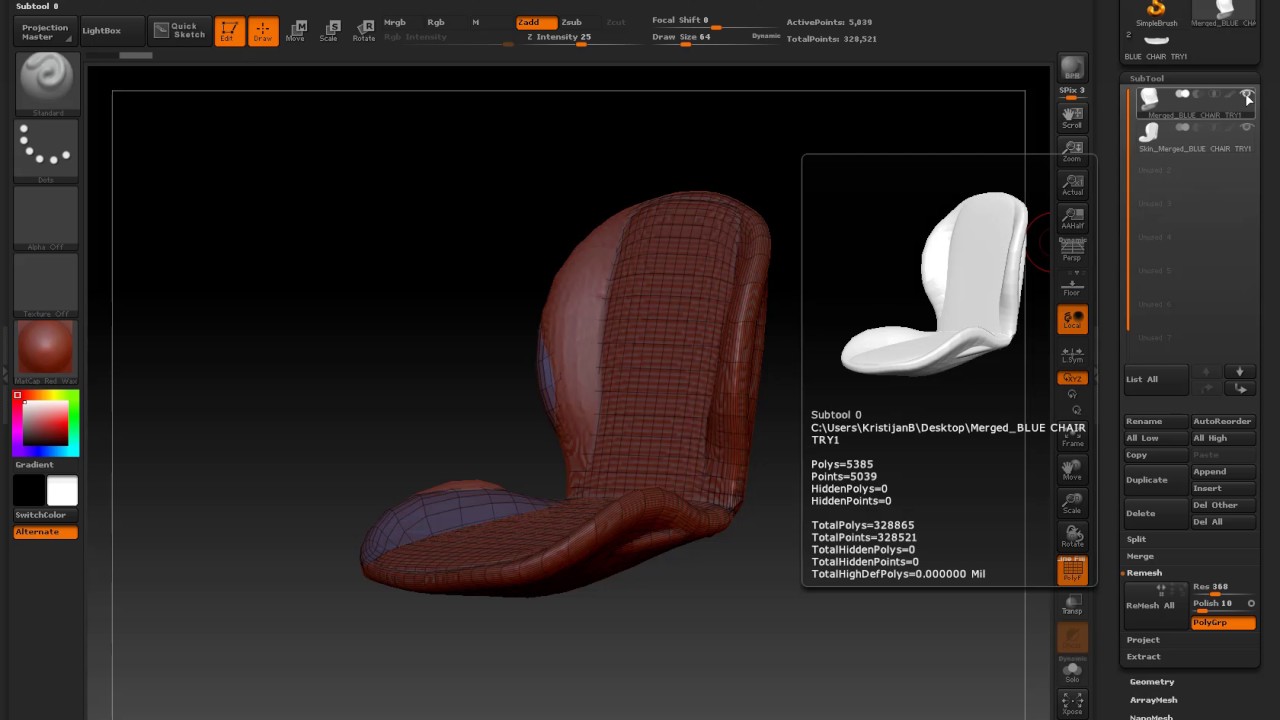
Task: Toggle XYZ rotation mode
Action: pyautogui.click(x=1072, y=378)
